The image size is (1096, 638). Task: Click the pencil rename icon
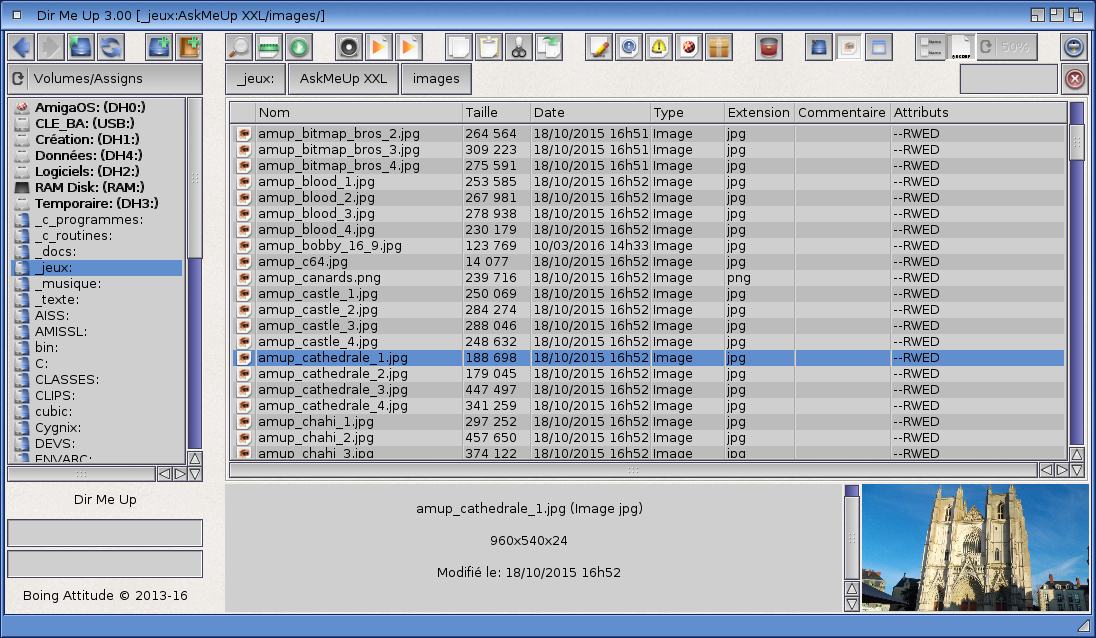pyautogui.click(x=598, y=47)
